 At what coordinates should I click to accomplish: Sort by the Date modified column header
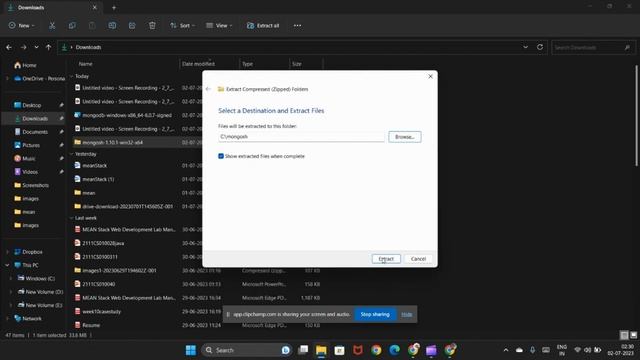(x=198, y=64)
